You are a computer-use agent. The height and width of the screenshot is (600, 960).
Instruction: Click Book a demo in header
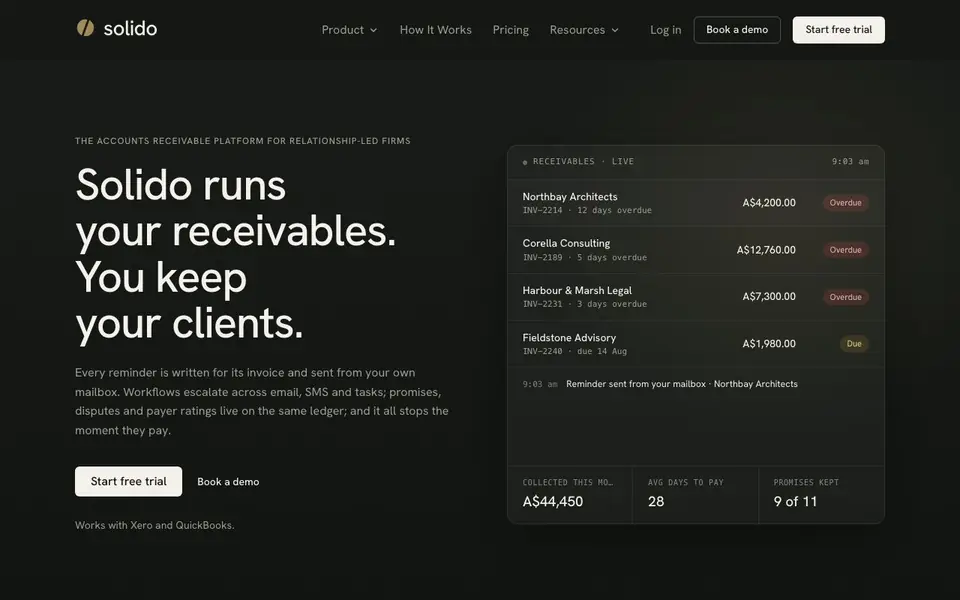click(x=737, y=30)
